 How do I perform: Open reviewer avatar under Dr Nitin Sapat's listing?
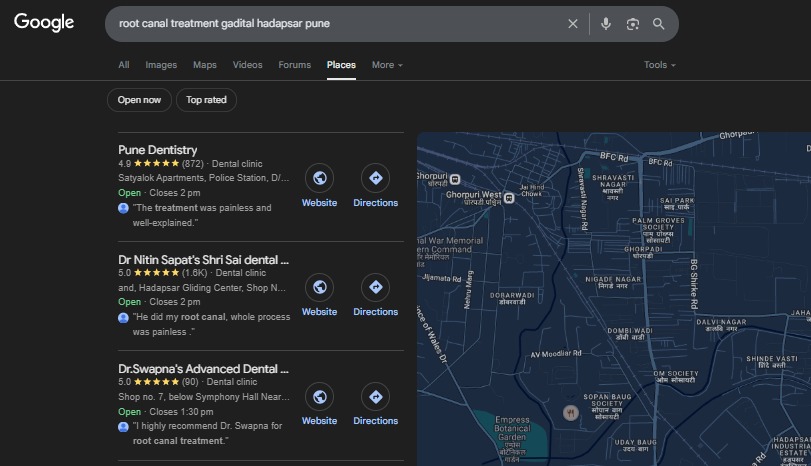click(123, 318)
